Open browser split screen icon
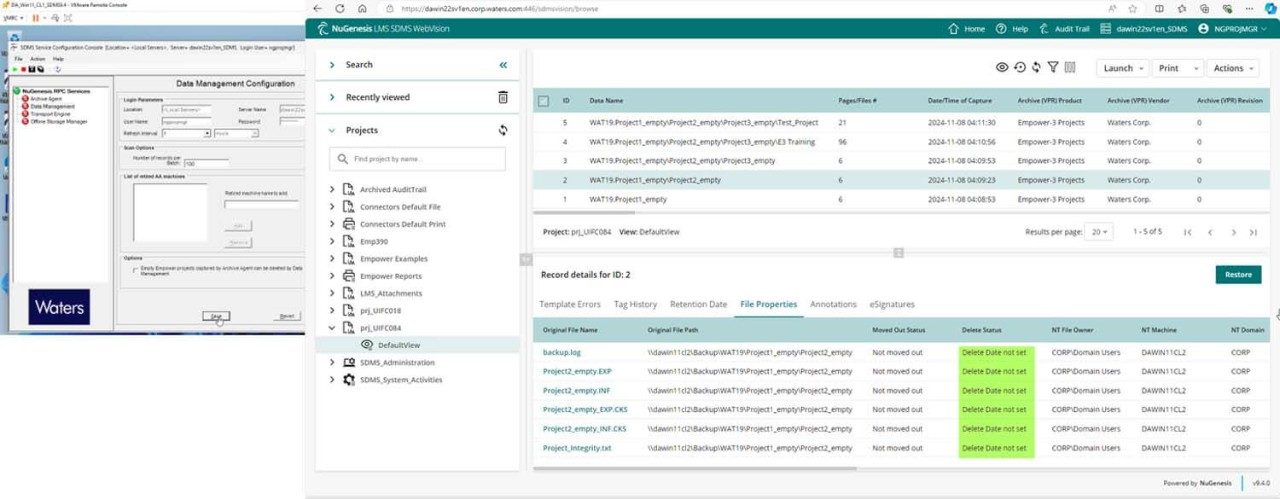This screenshot has height=499, width=1280. pos(1160,7)
